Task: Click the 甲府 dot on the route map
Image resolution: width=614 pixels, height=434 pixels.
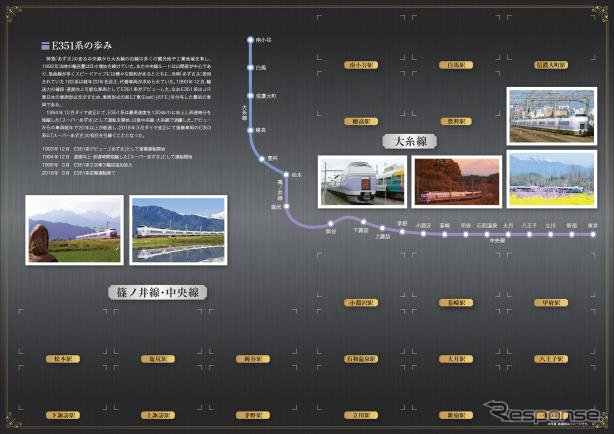Action: [x=466, y=235]
